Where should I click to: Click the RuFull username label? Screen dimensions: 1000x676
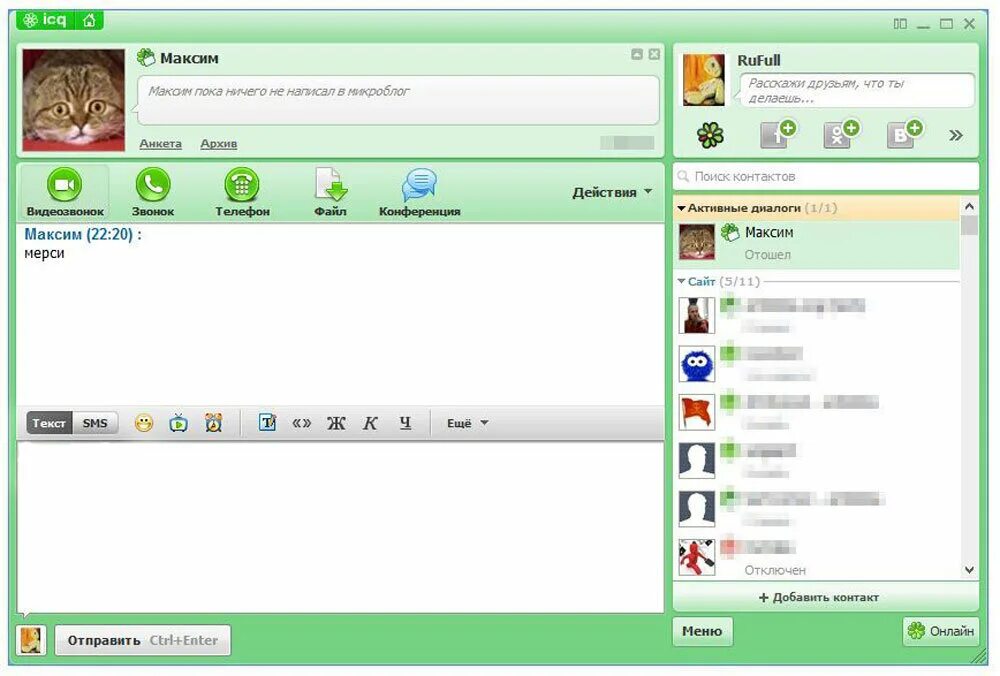759,60
